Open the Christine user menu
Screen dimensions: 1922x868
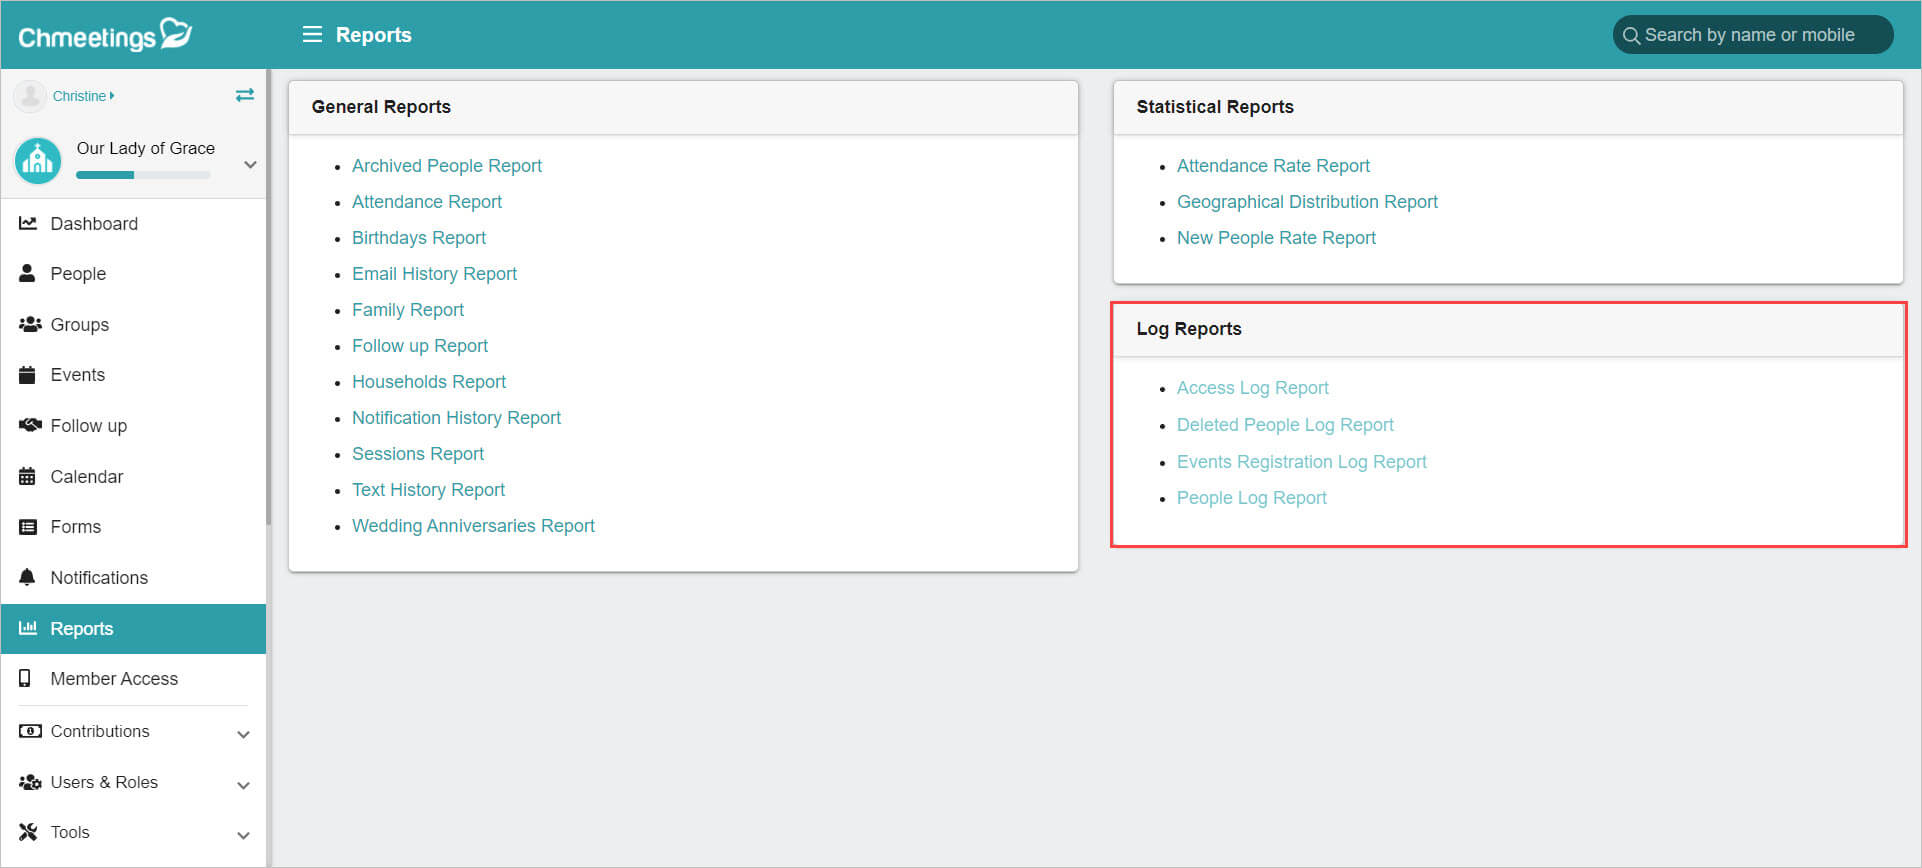click(83, 96)
